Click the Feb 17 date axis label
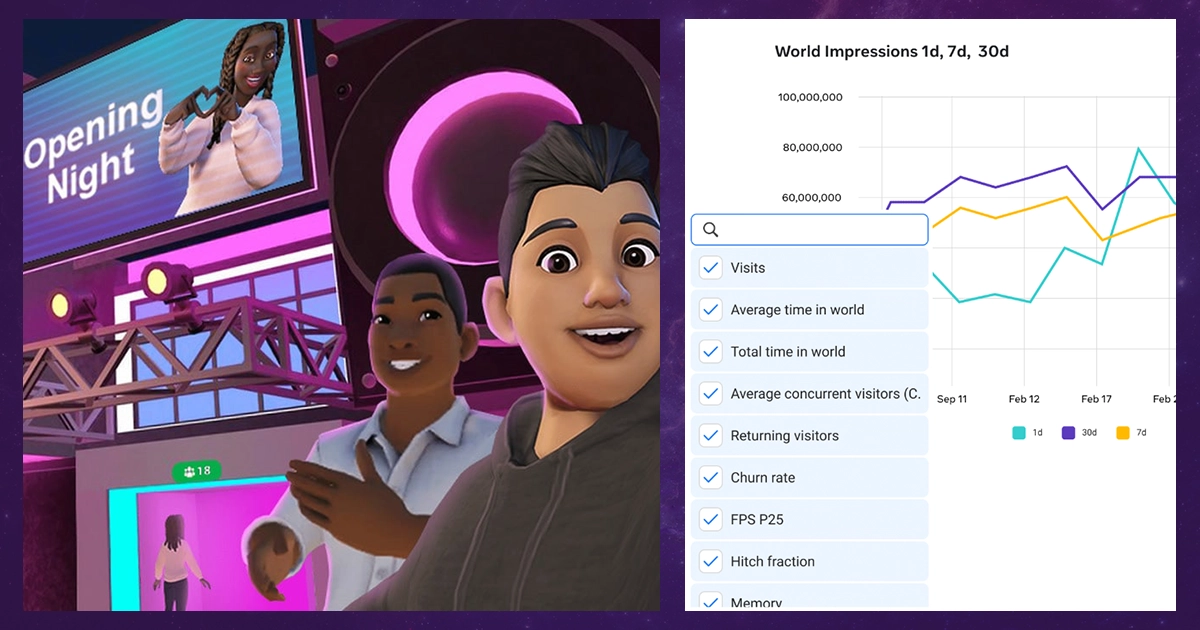The image size is (1200, 630). pos(1096,399)
